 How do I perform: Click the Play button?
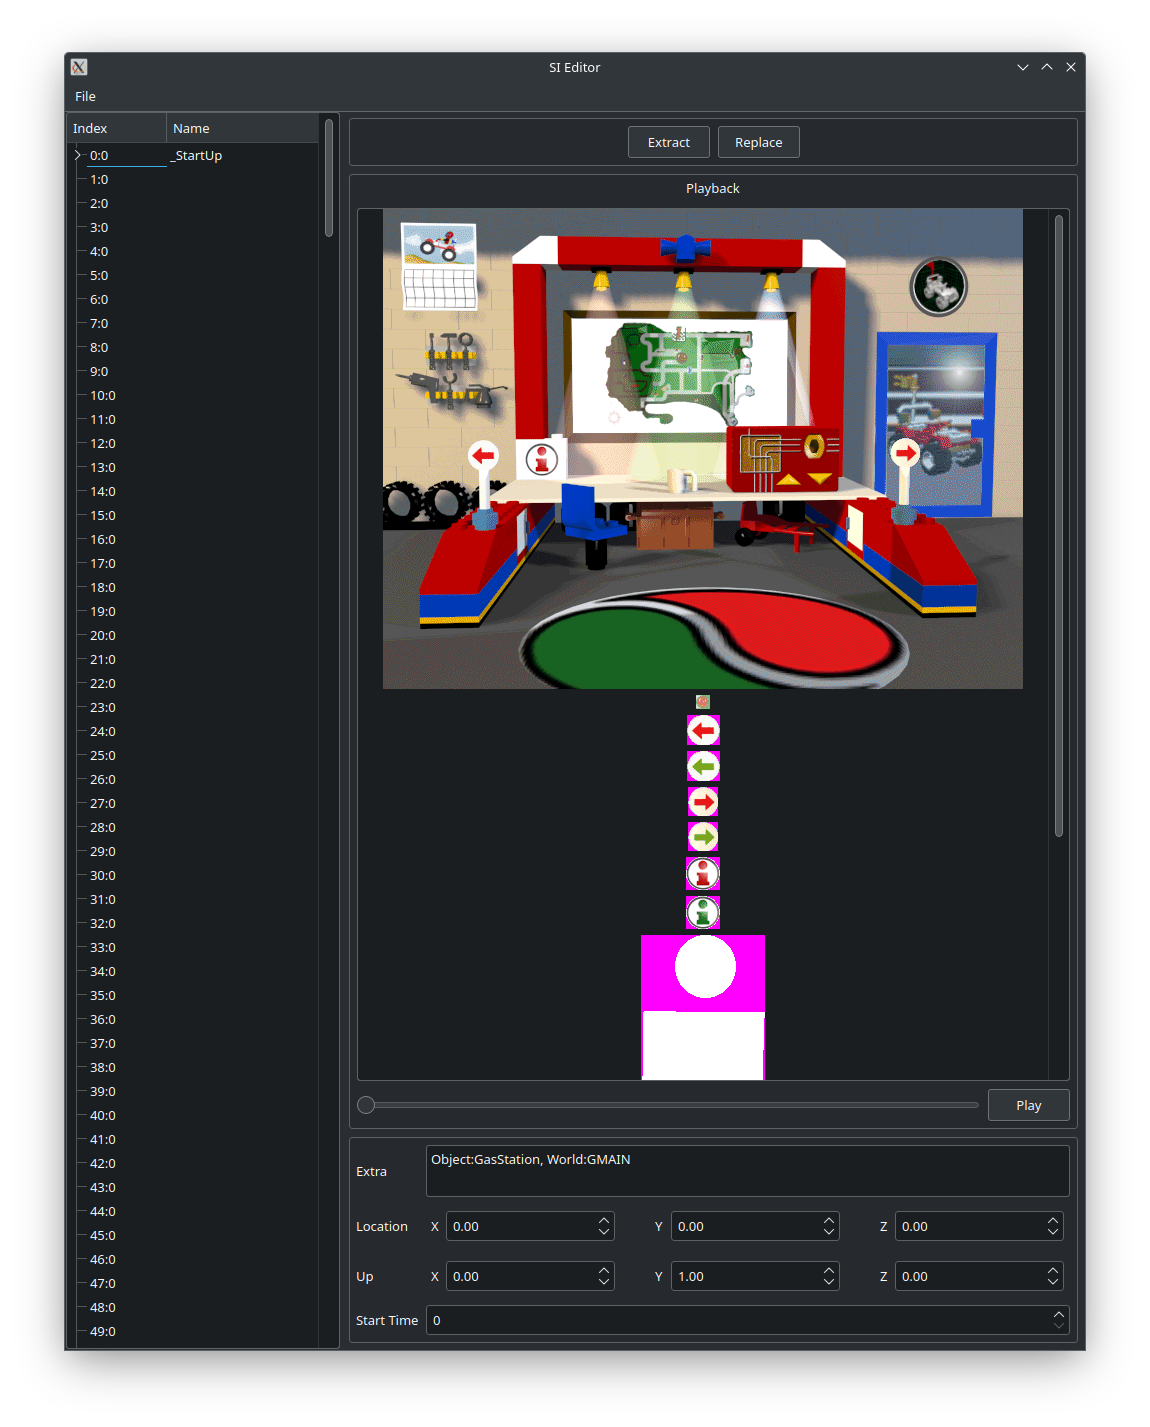[1029, 1105]
